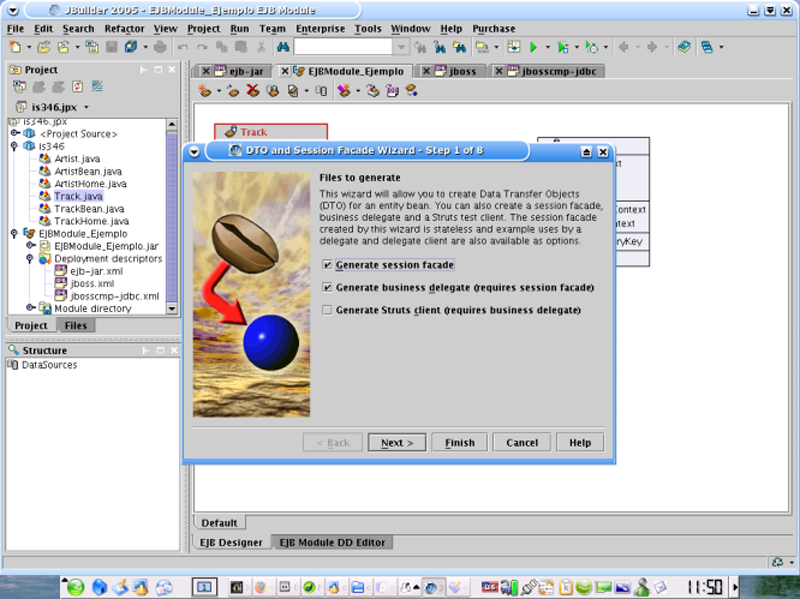Switch to EJB Module DD Editor tab
This screenshot has width=800, height=599.
332,542
